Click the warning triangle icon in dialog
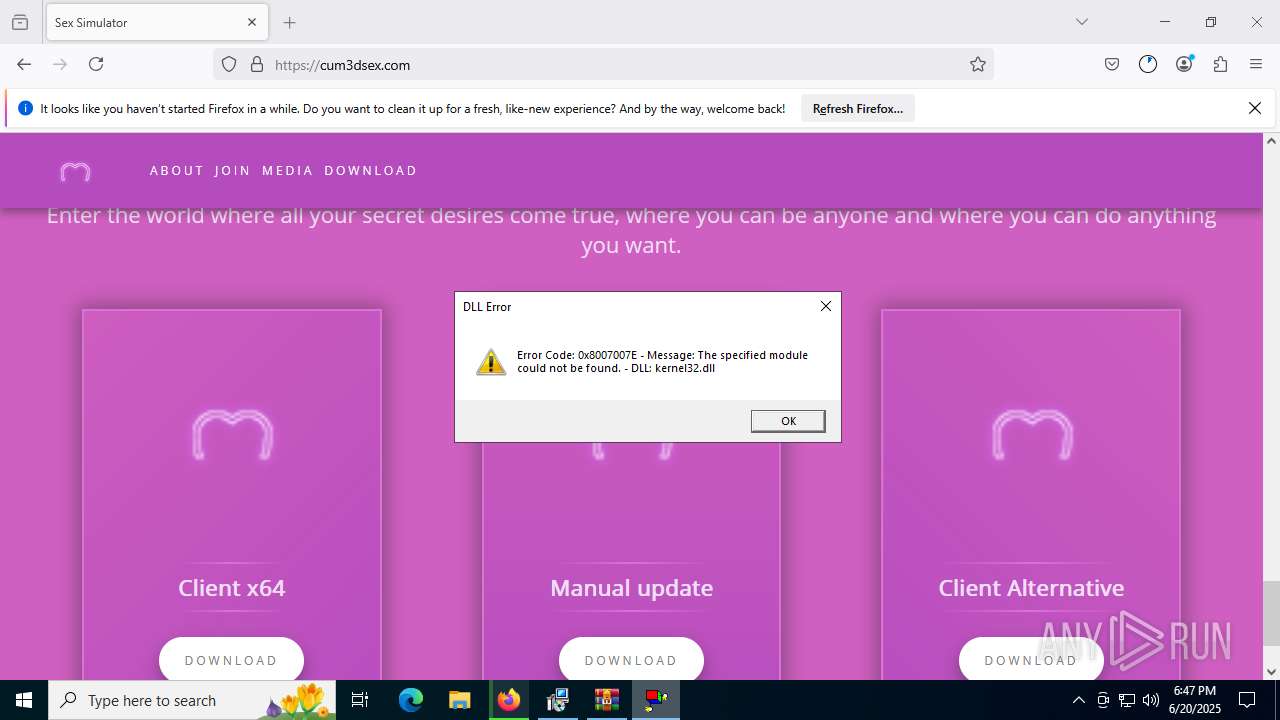This screenshot has width=1280, height=720. pyautogui.click(x=491, y=362)
